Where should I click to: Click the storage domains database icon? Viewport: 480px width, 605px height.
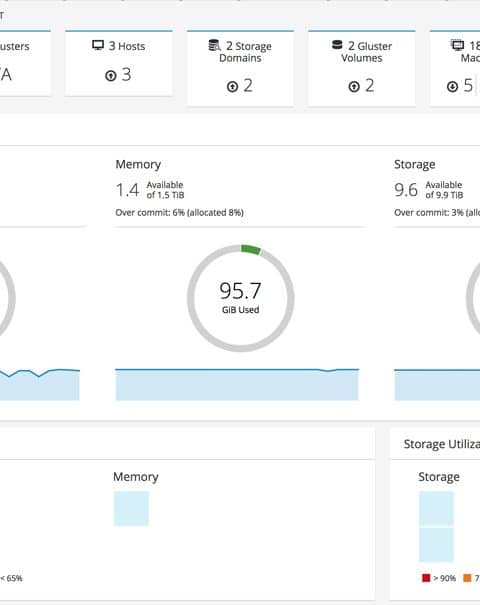click(214, 45)
